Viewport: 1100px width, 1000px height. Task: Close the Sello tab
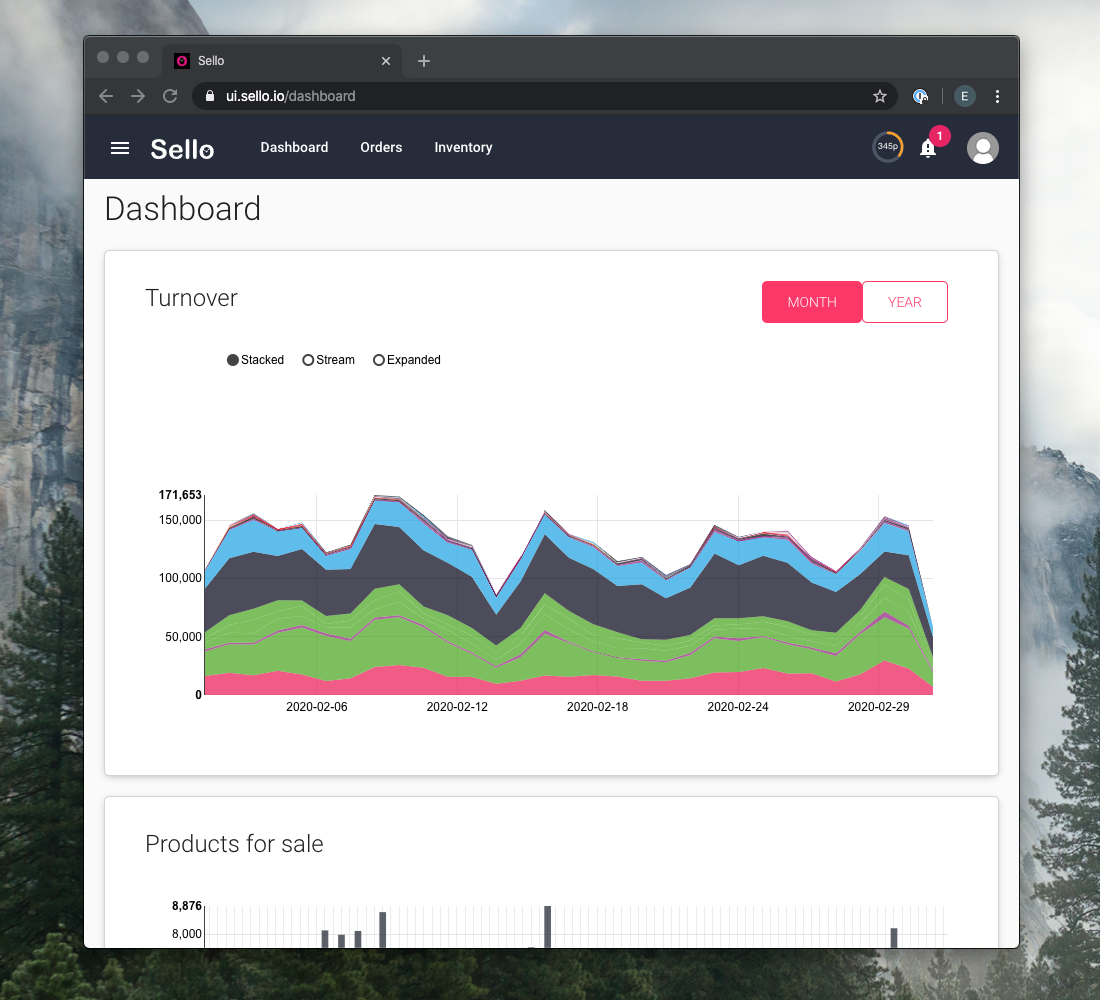tap(386, 61)
